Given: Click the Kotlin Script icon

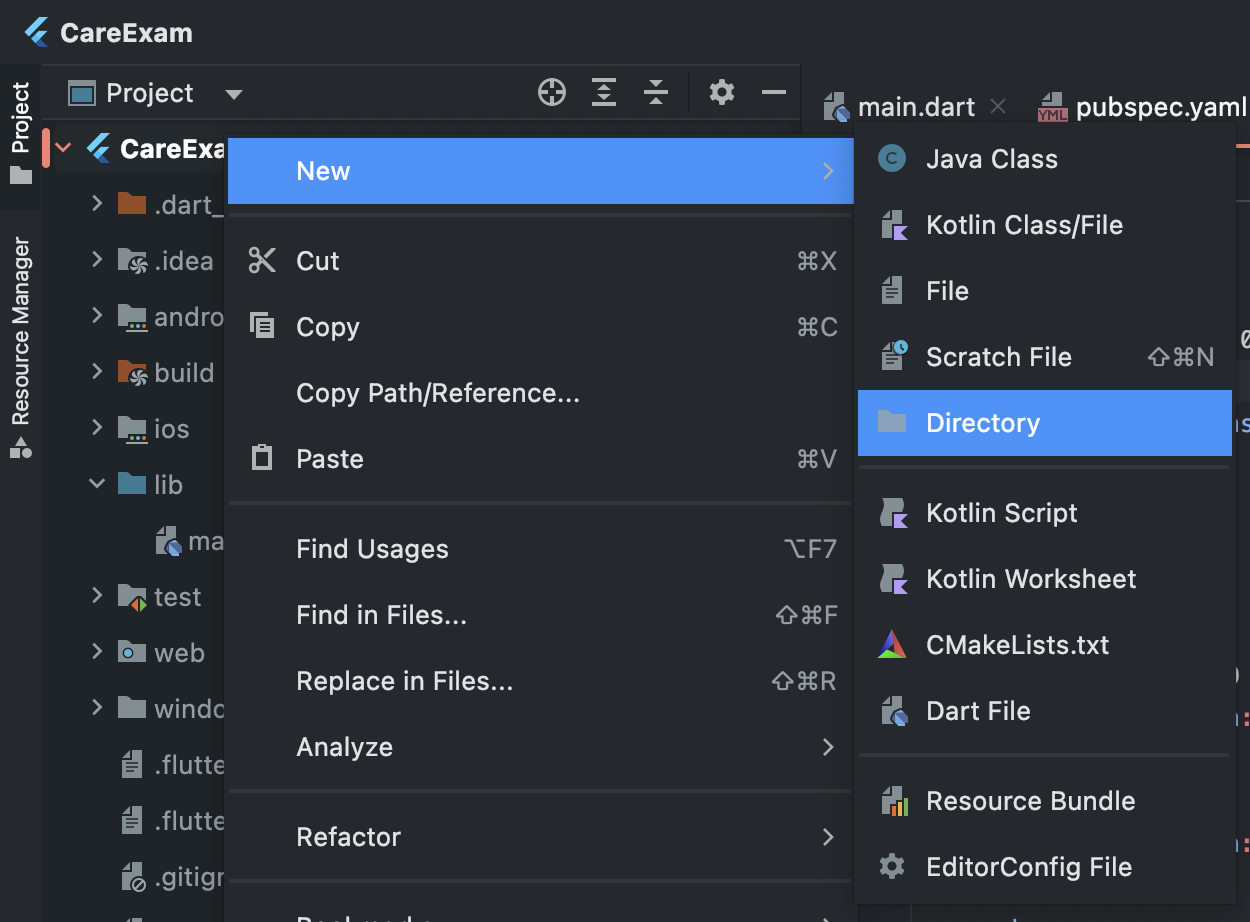Looking at the screenshot, I should point(892,513).
